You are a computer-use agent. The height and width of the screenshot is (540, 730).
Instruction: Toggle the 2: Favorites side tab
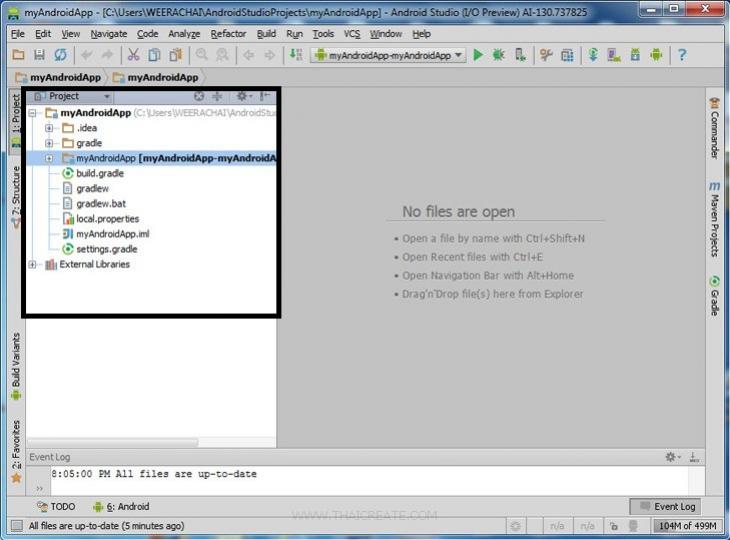15,451
